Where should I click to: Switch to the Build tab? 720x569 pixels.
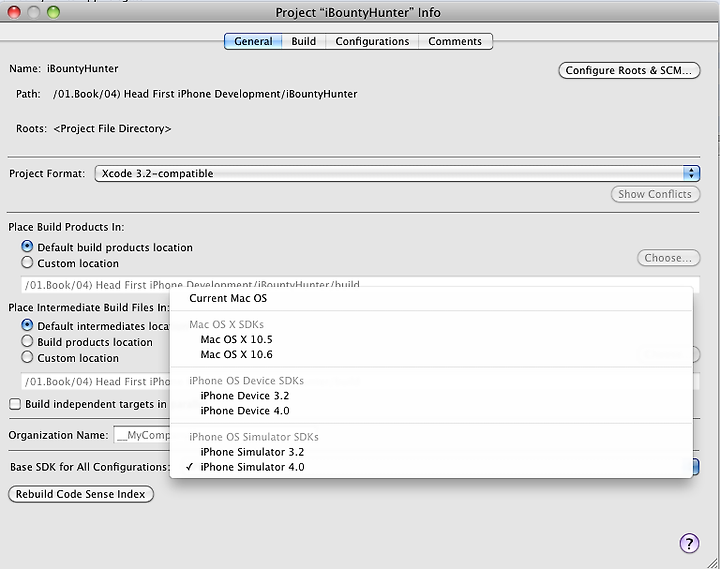pyautogui.click(x=304, y=41)
